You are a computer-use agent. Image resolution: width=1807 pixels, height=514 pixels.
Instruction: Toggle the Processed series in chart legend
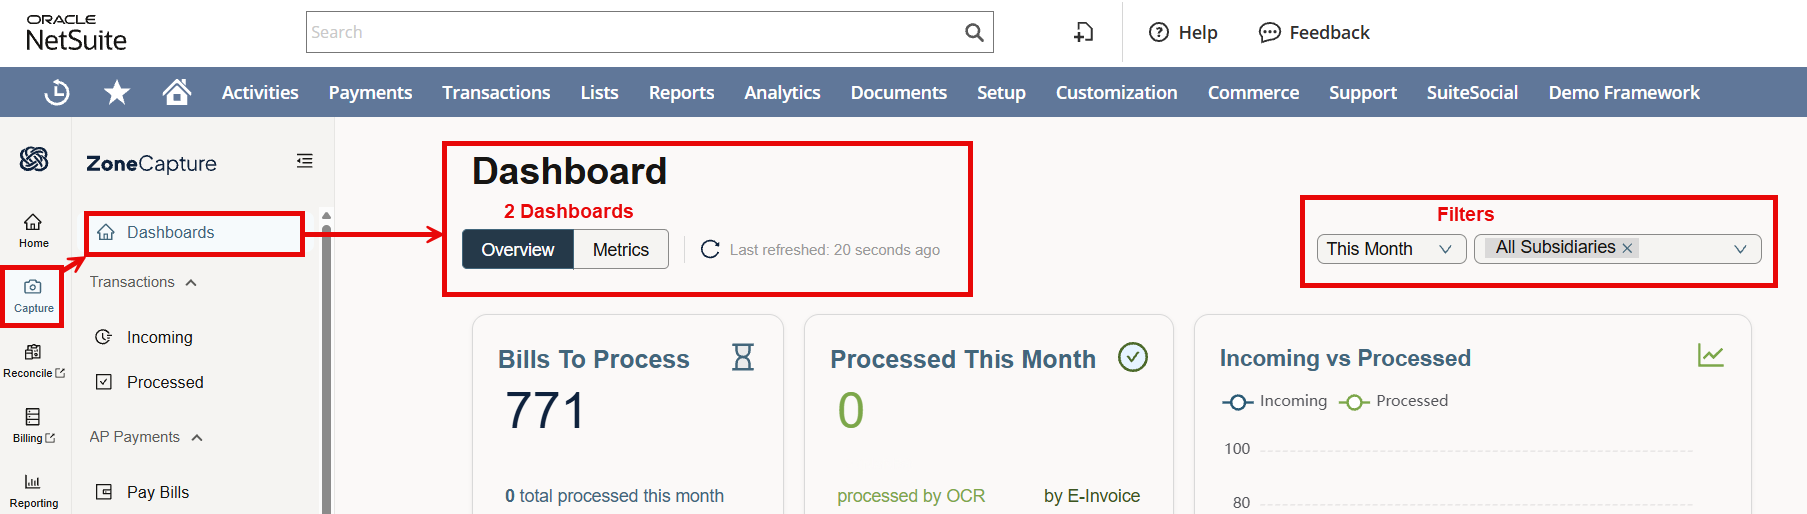coord(1394,401)
